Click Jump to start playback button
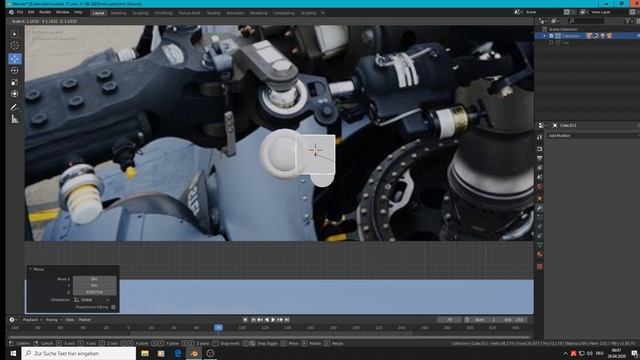Image resolution: width=640 pixels, height=360 pixels. (x=253, y=320)
